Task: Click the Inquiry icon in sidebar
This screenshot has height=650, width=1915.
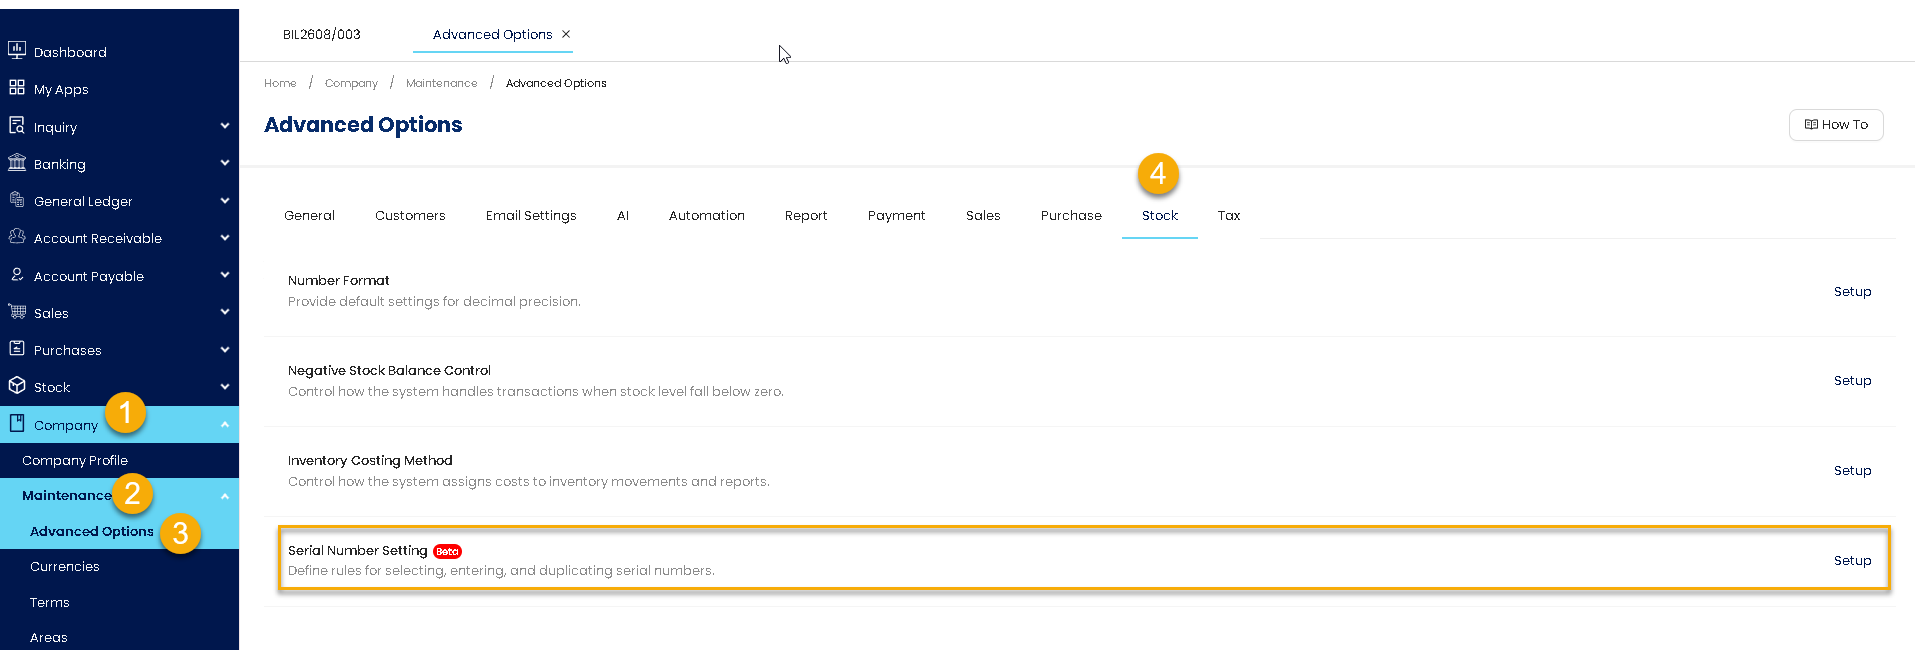Action: pos(17,126)
